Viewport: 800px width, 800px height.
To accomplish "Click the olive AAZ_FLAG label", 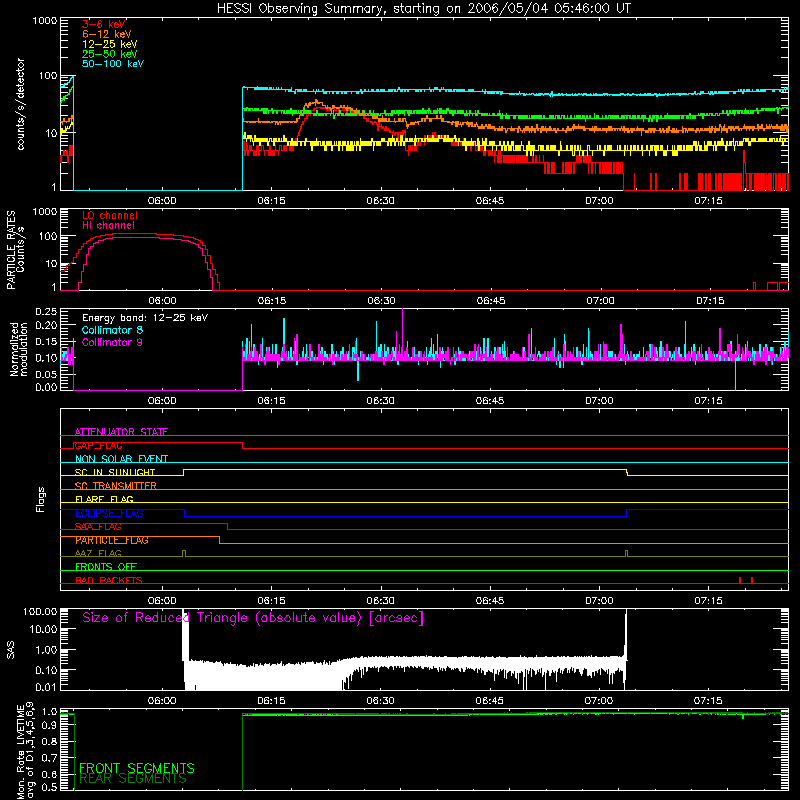I will (x=98, y=553).
